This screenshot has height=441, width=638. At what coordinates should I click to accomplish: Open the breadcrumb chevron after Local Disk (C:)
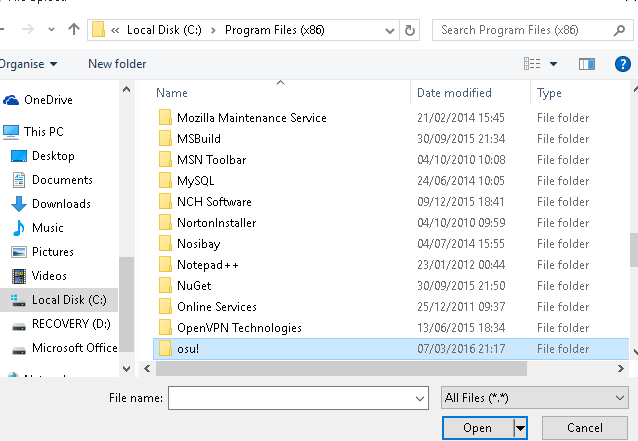(x=213, y=31)
